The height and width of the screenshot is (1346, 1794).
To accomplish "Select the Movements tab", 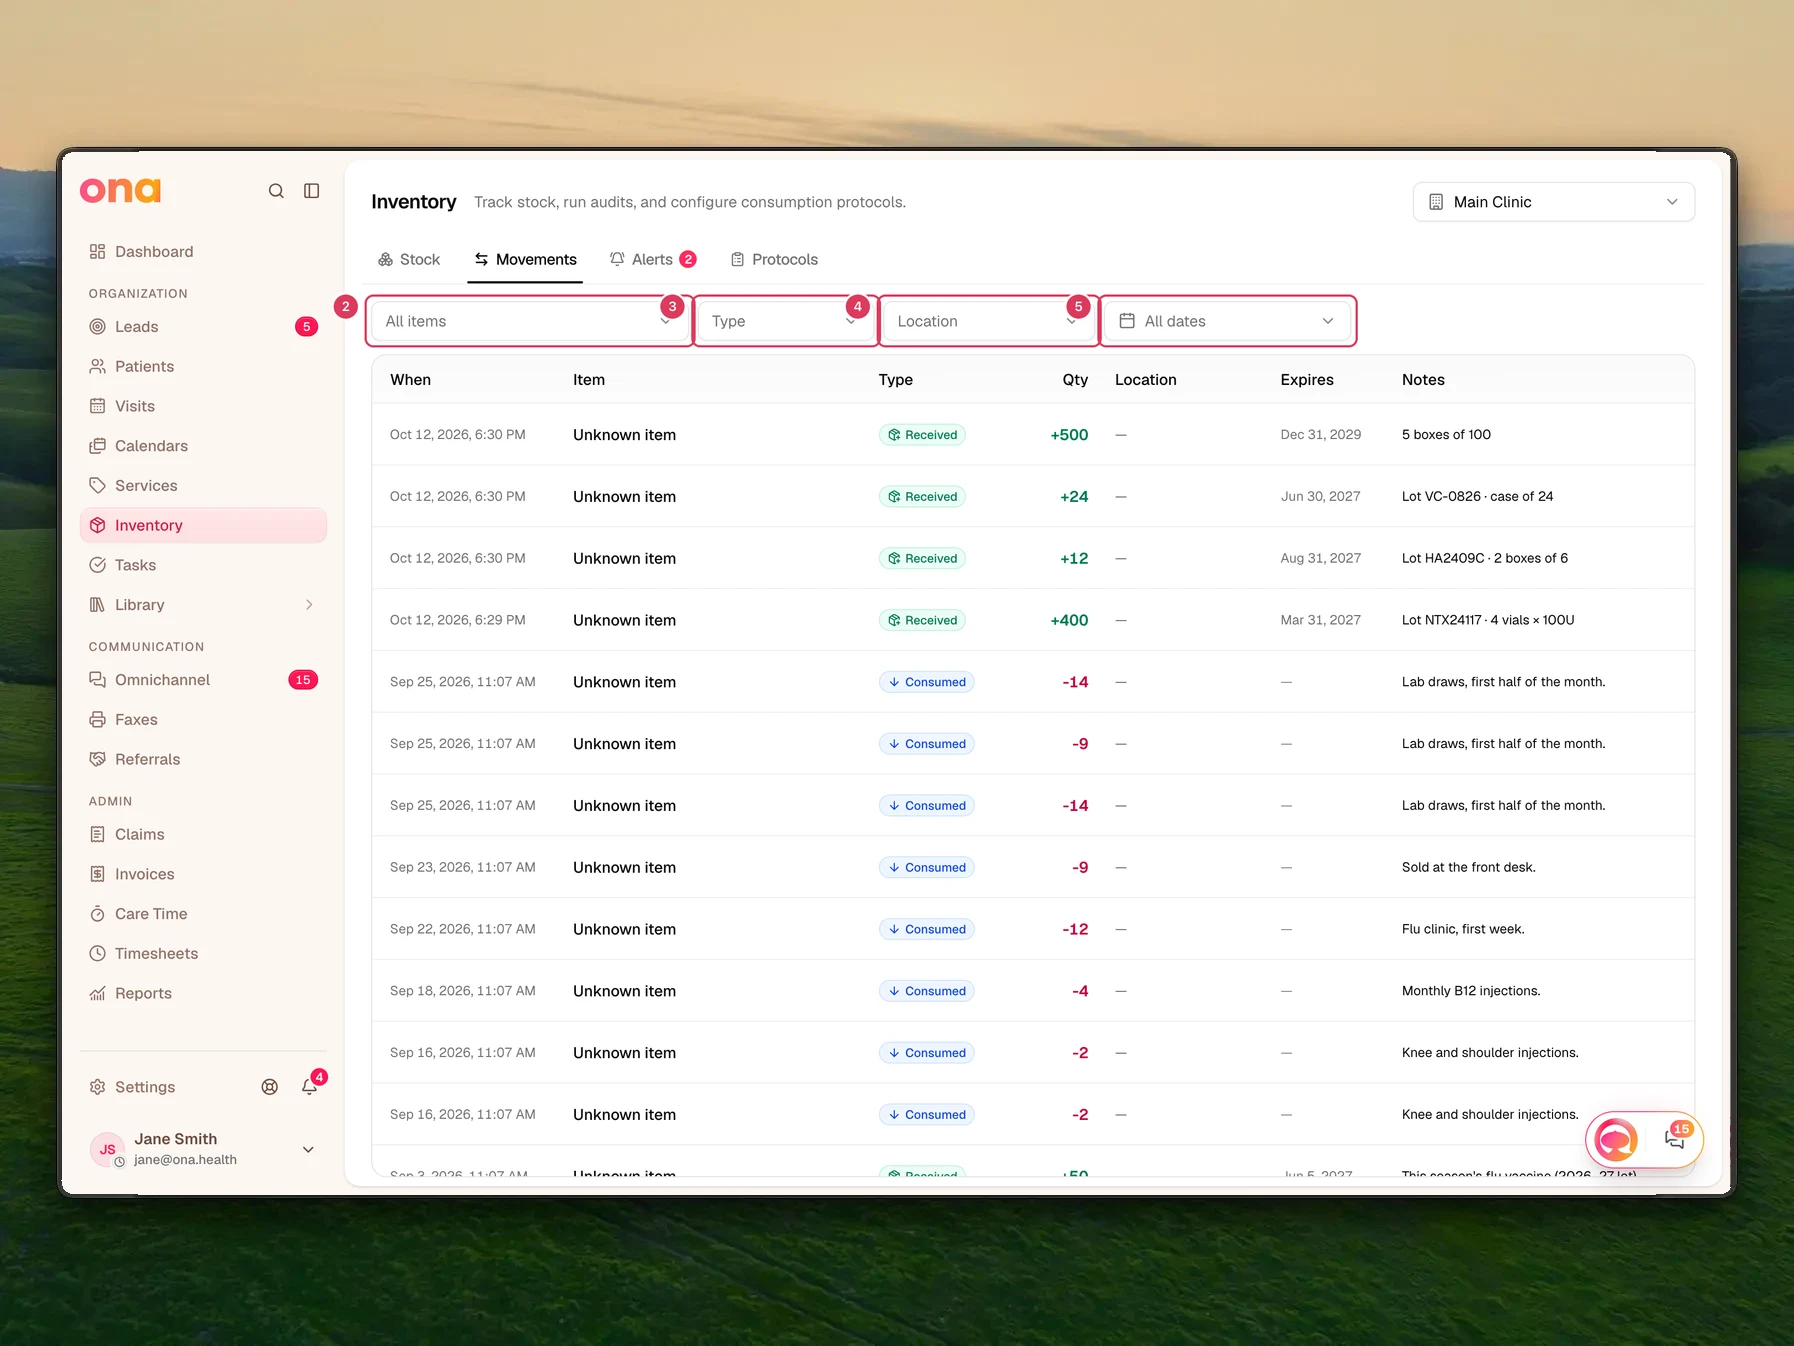I will click(525, 260).
